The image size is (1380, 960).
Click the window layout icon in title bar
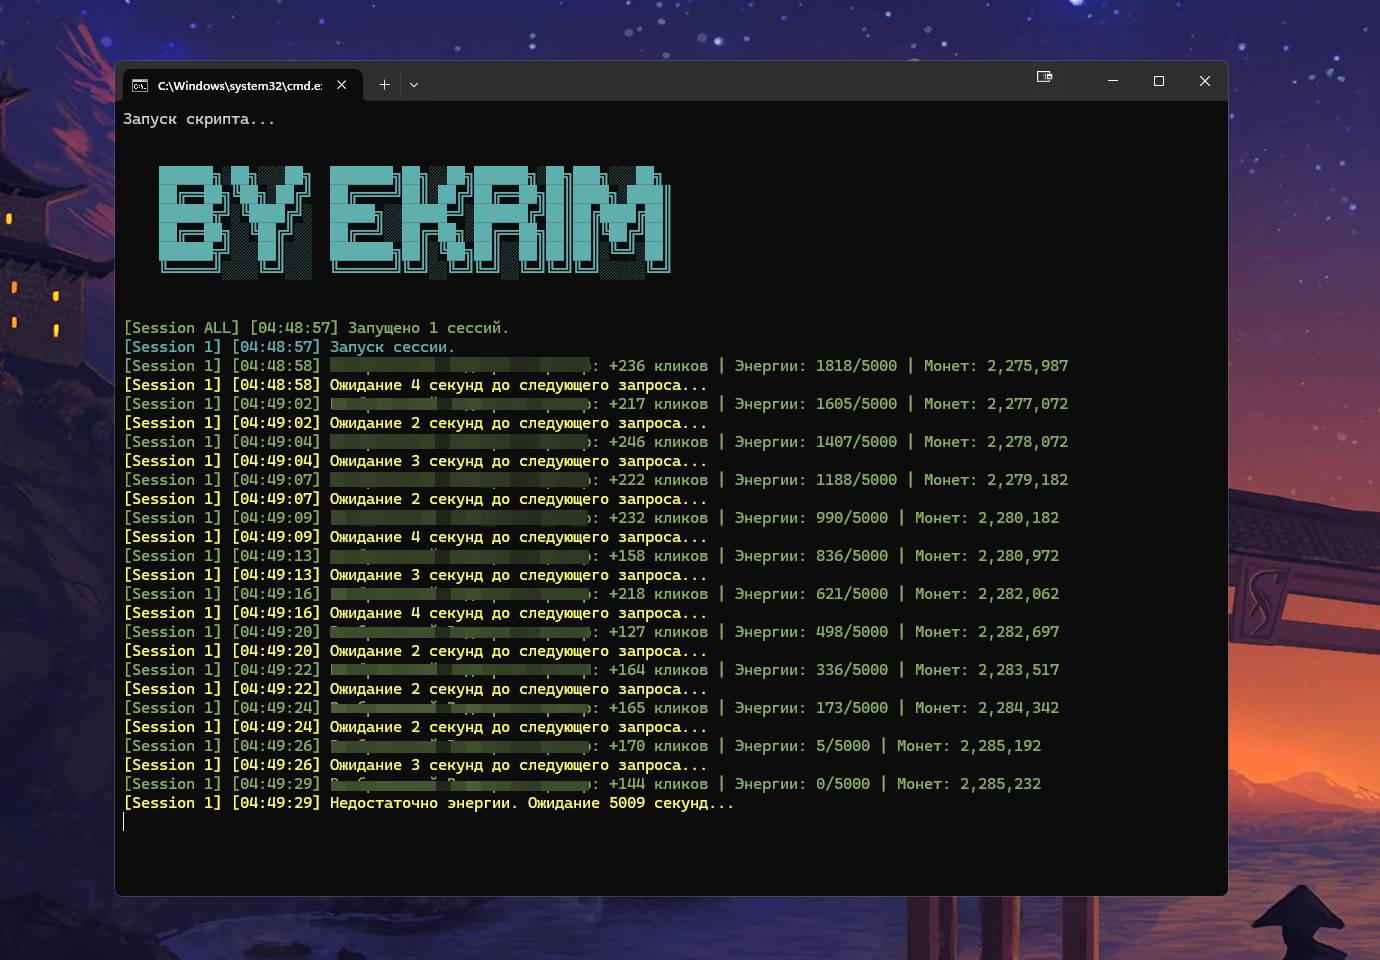1045,76
